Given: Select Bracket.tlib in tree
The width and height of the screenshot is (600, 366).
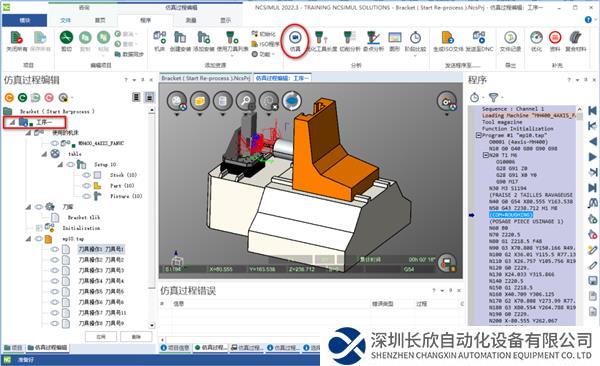Looking at the screenshot, I should click(84, 217).
